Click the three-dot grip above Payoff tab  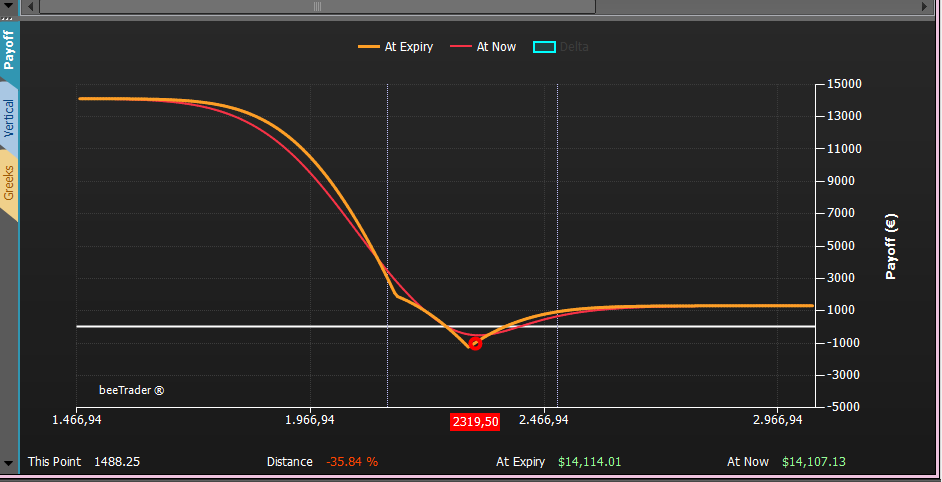tap(8, 19)
